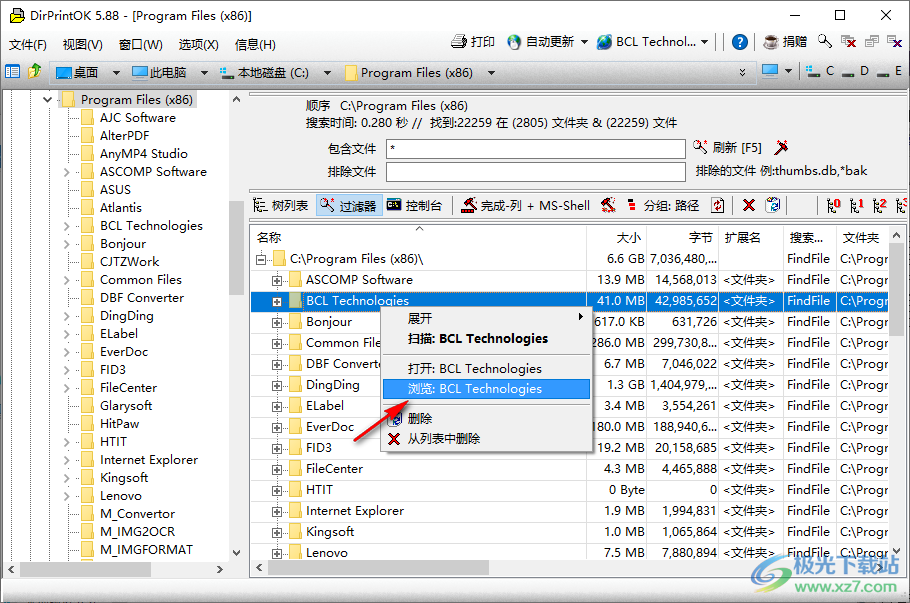The height and width of the screenshot is (603, 910).
Task: Click the red X delete icon in list toolbar
Action: point(748,205)
